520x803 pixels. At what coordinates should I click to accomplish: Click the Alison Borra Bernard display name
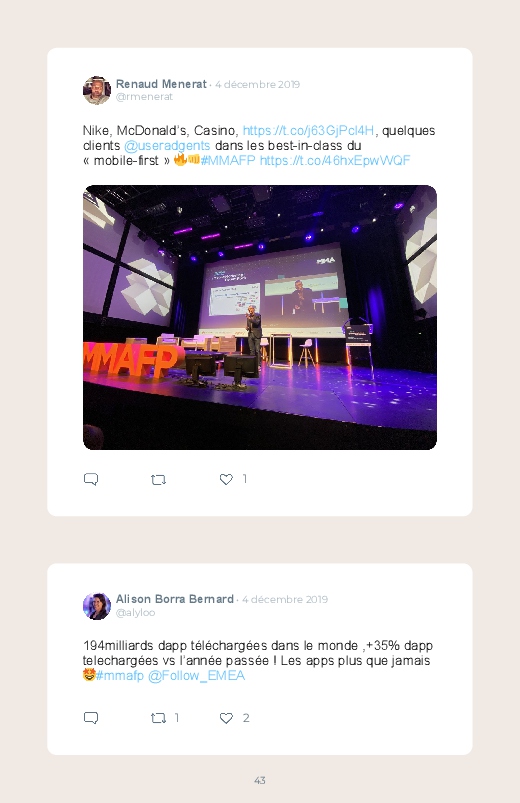(x=175, y=599)
